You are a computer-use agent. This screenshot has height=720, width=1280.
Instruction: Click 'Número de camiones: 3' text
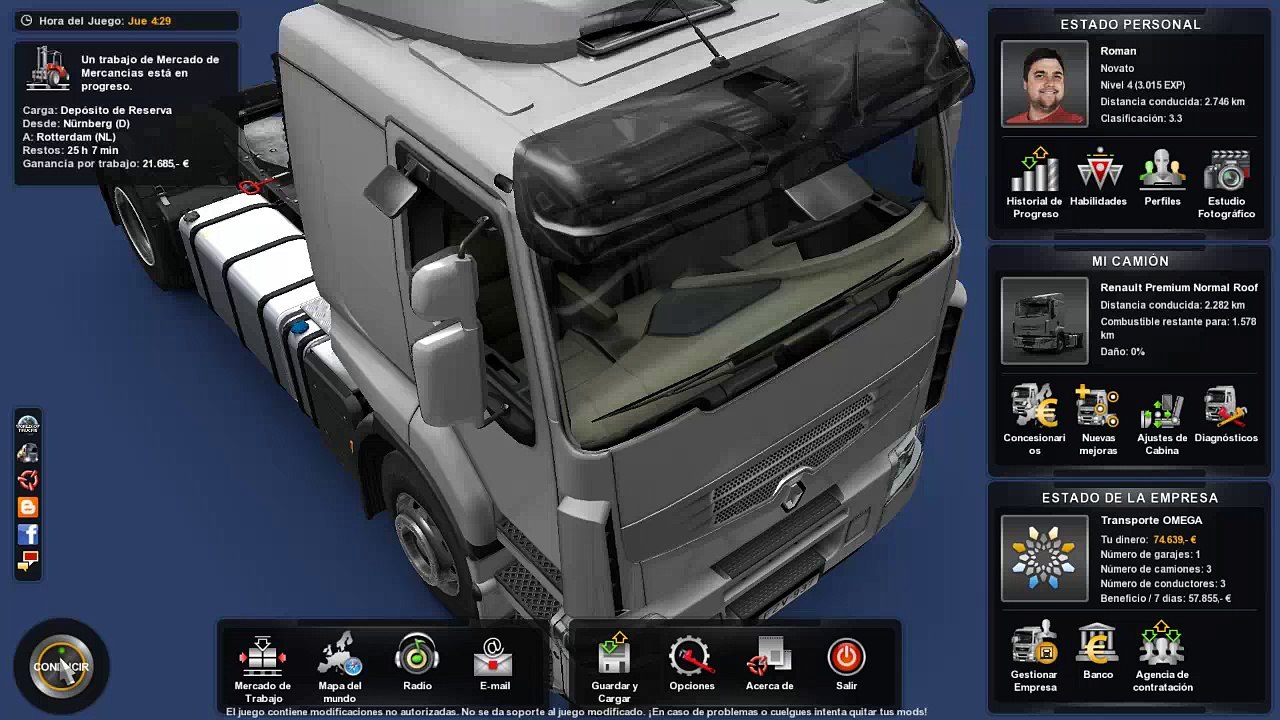coord(1156,569)
